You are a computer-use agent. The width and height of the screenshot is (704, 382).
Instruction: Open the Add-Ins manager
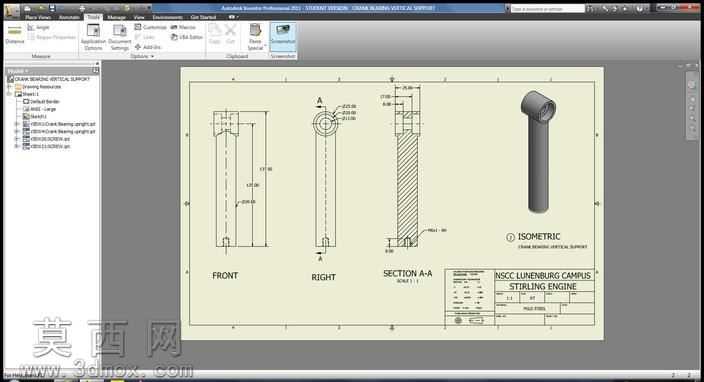pos(148,47)
